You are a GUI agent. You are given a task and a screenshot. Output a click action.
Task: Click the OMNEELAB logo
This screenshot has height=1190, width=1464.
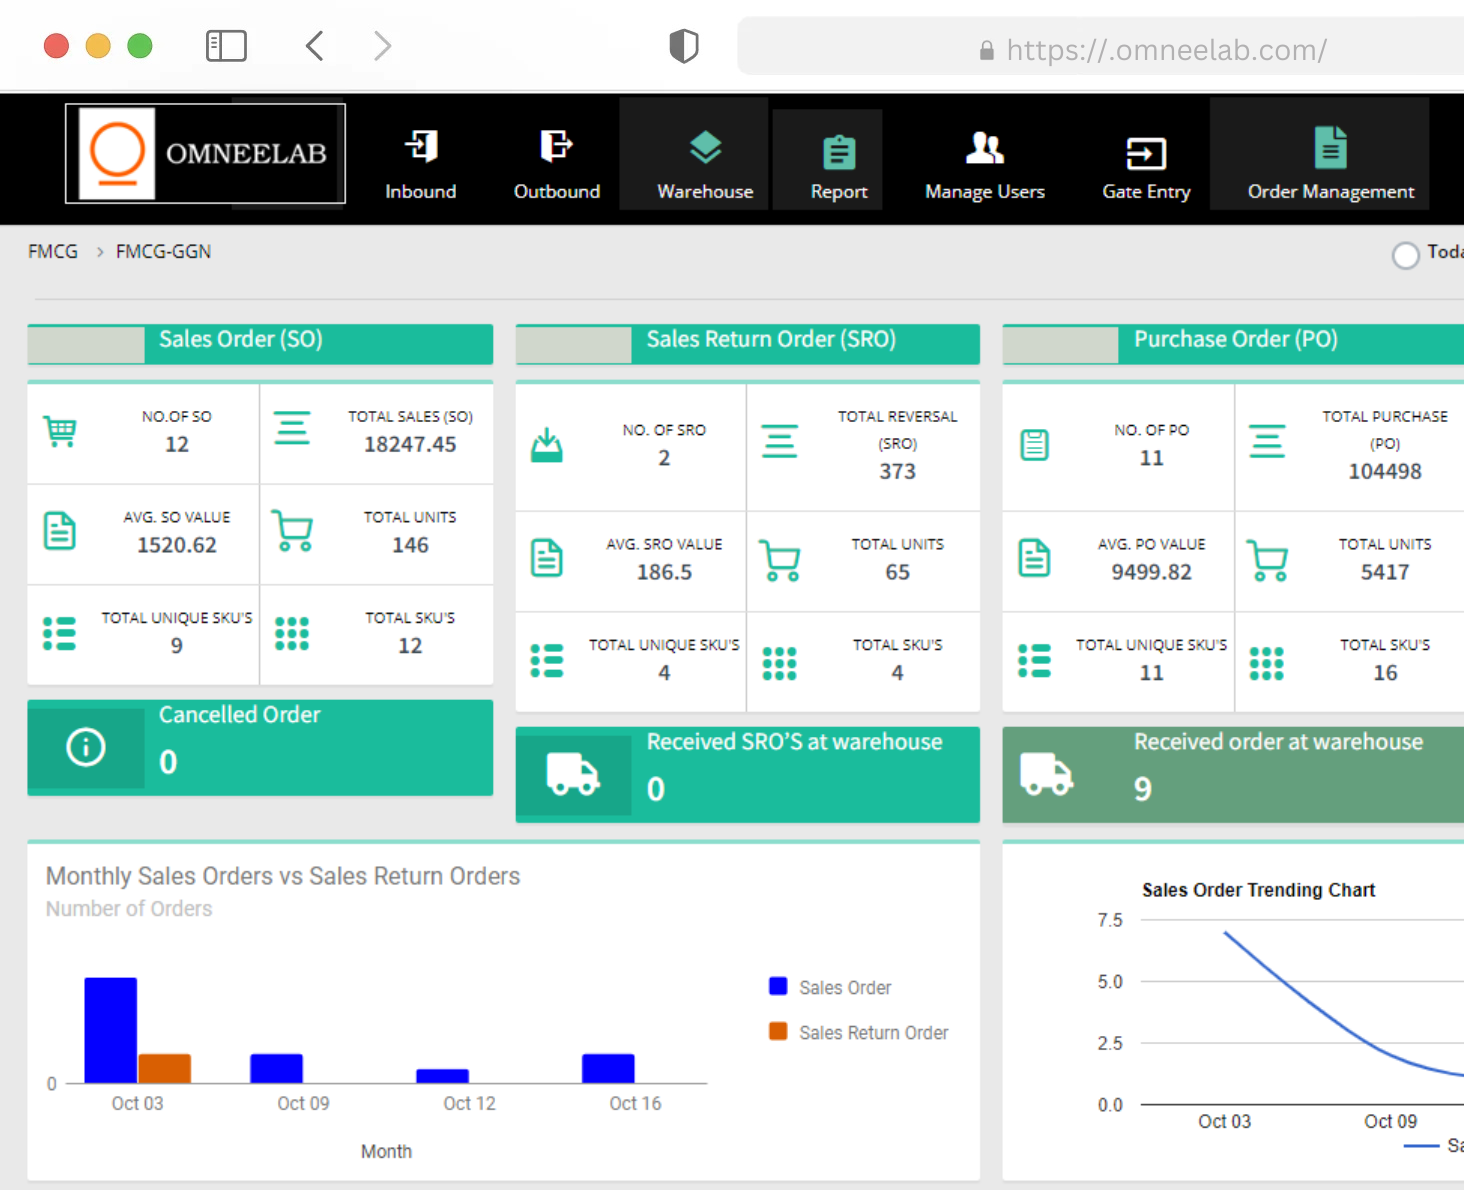coord(204,153)
